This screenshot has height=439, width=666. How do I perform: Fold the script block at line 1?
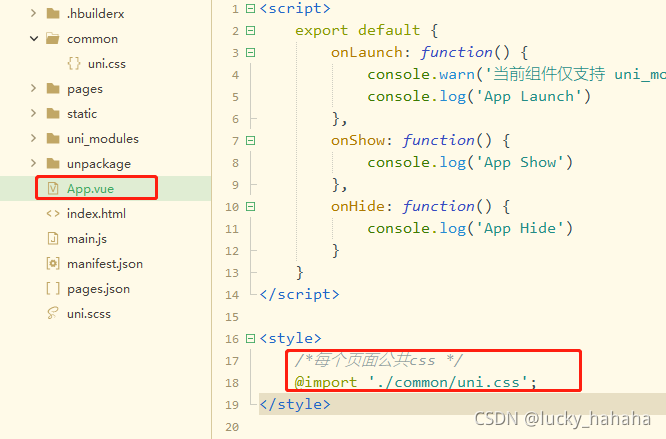click(251, 8)
